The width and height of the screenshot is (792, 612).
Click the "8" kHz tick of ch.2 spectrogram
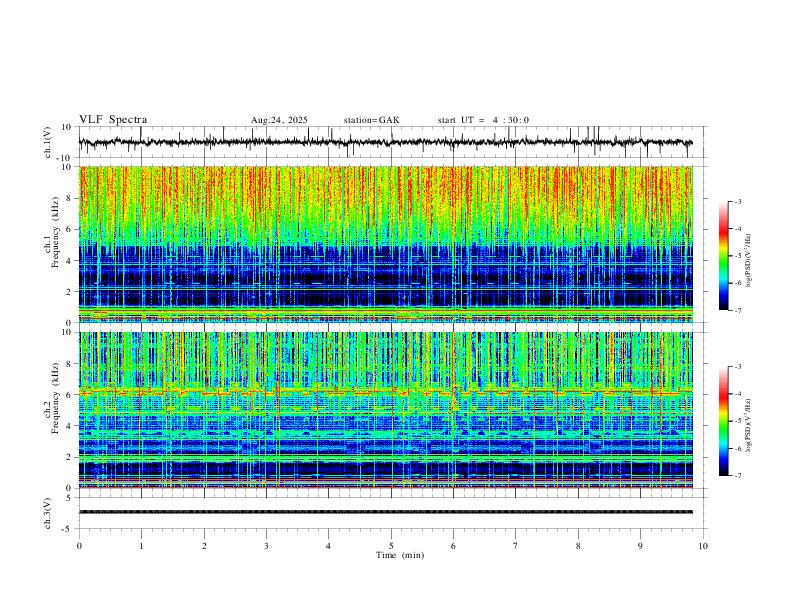coord(69,364)
